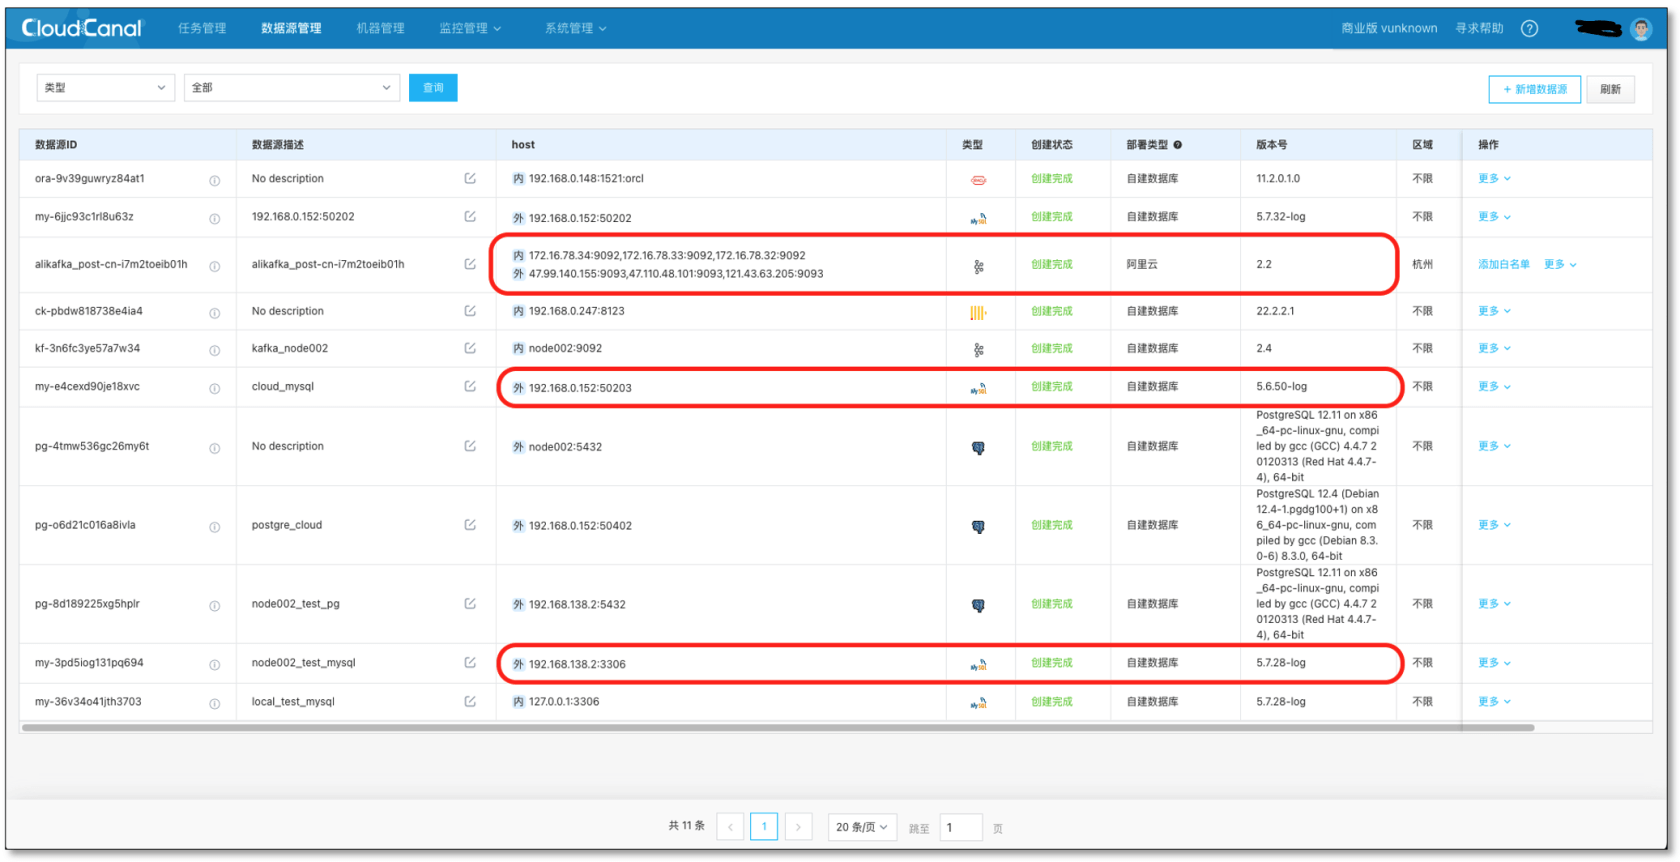Click the CloudCanal logo
This screenshot has width=1680, height=862.
point(83,28)
